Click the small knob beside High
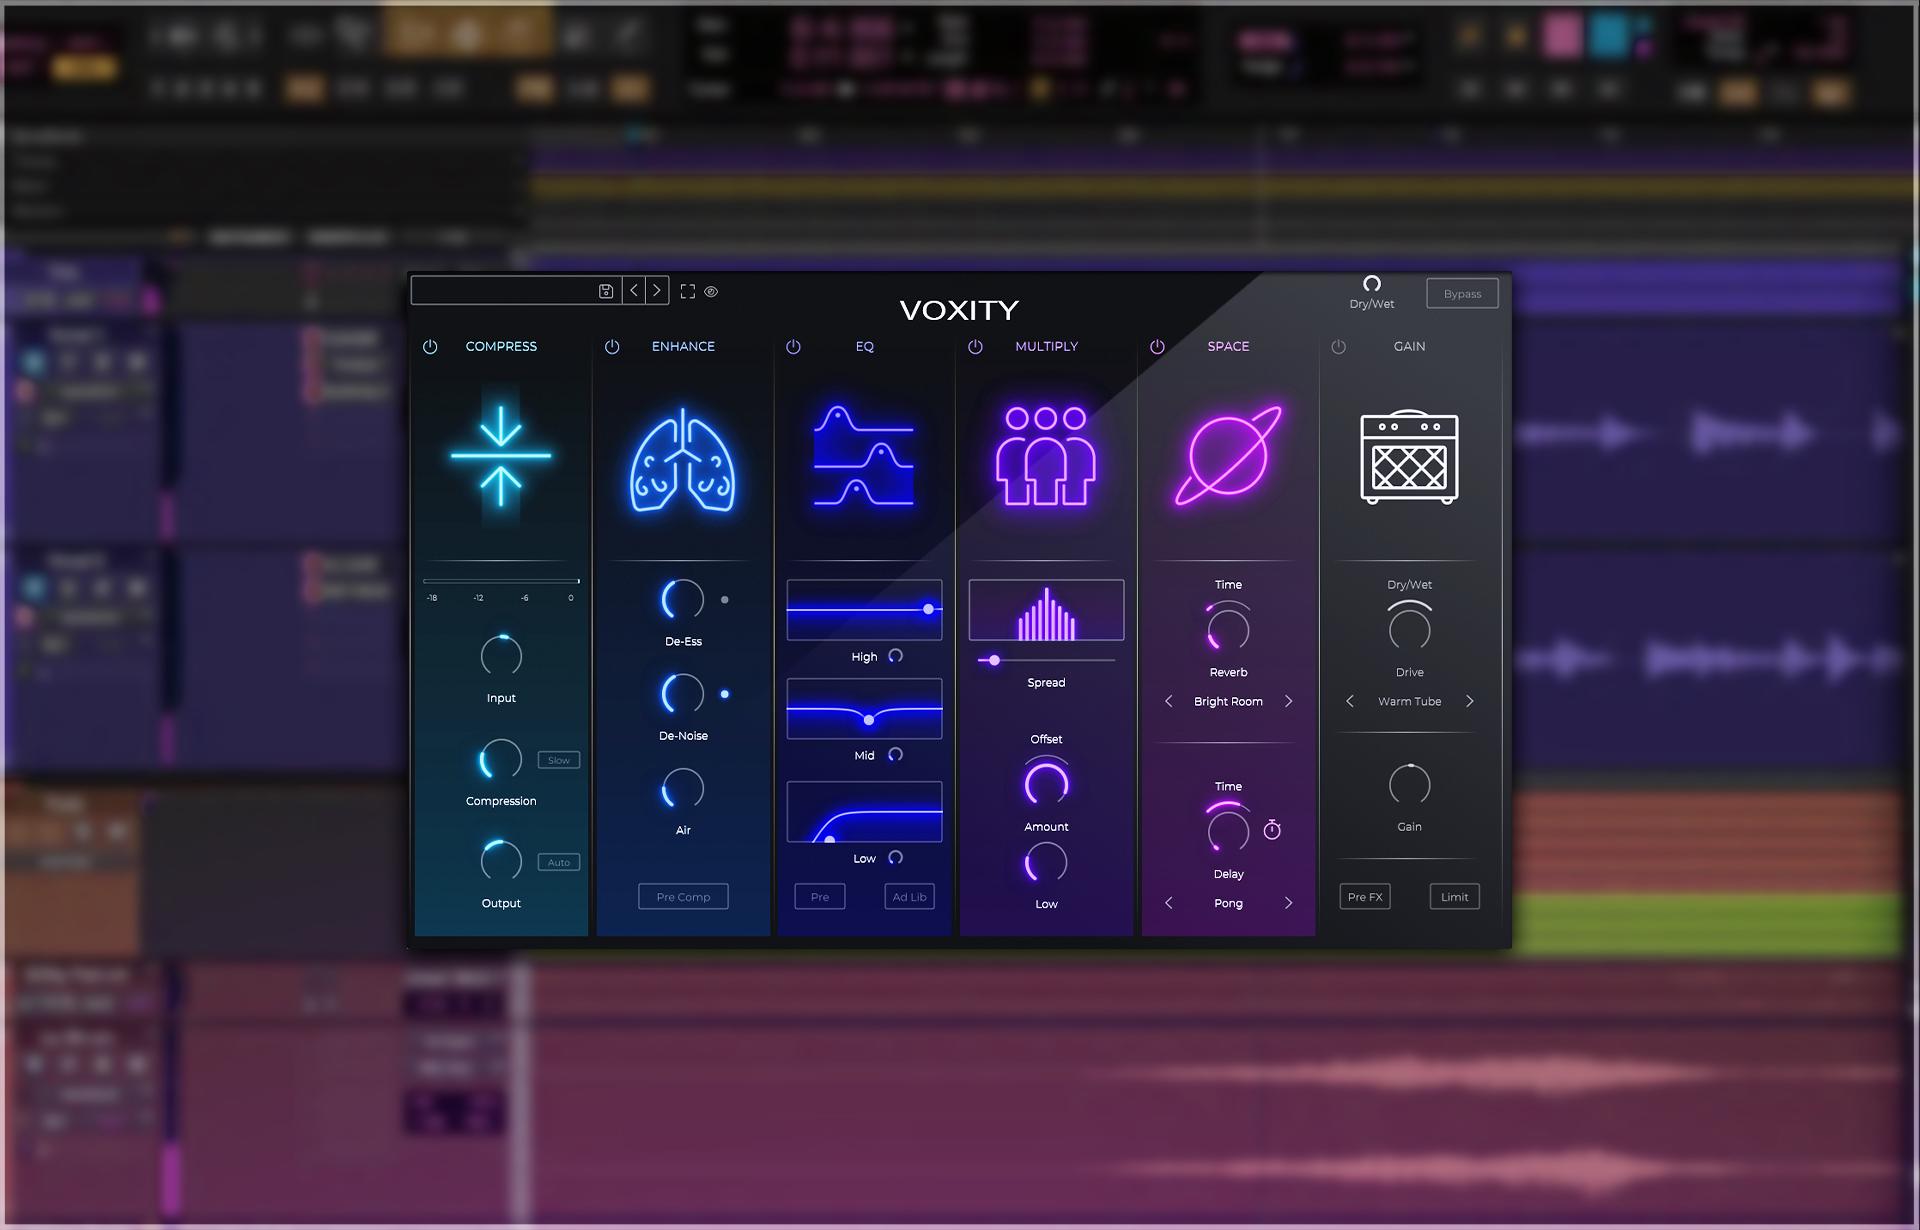The image size is (1920, 1230). coord(896,656)
